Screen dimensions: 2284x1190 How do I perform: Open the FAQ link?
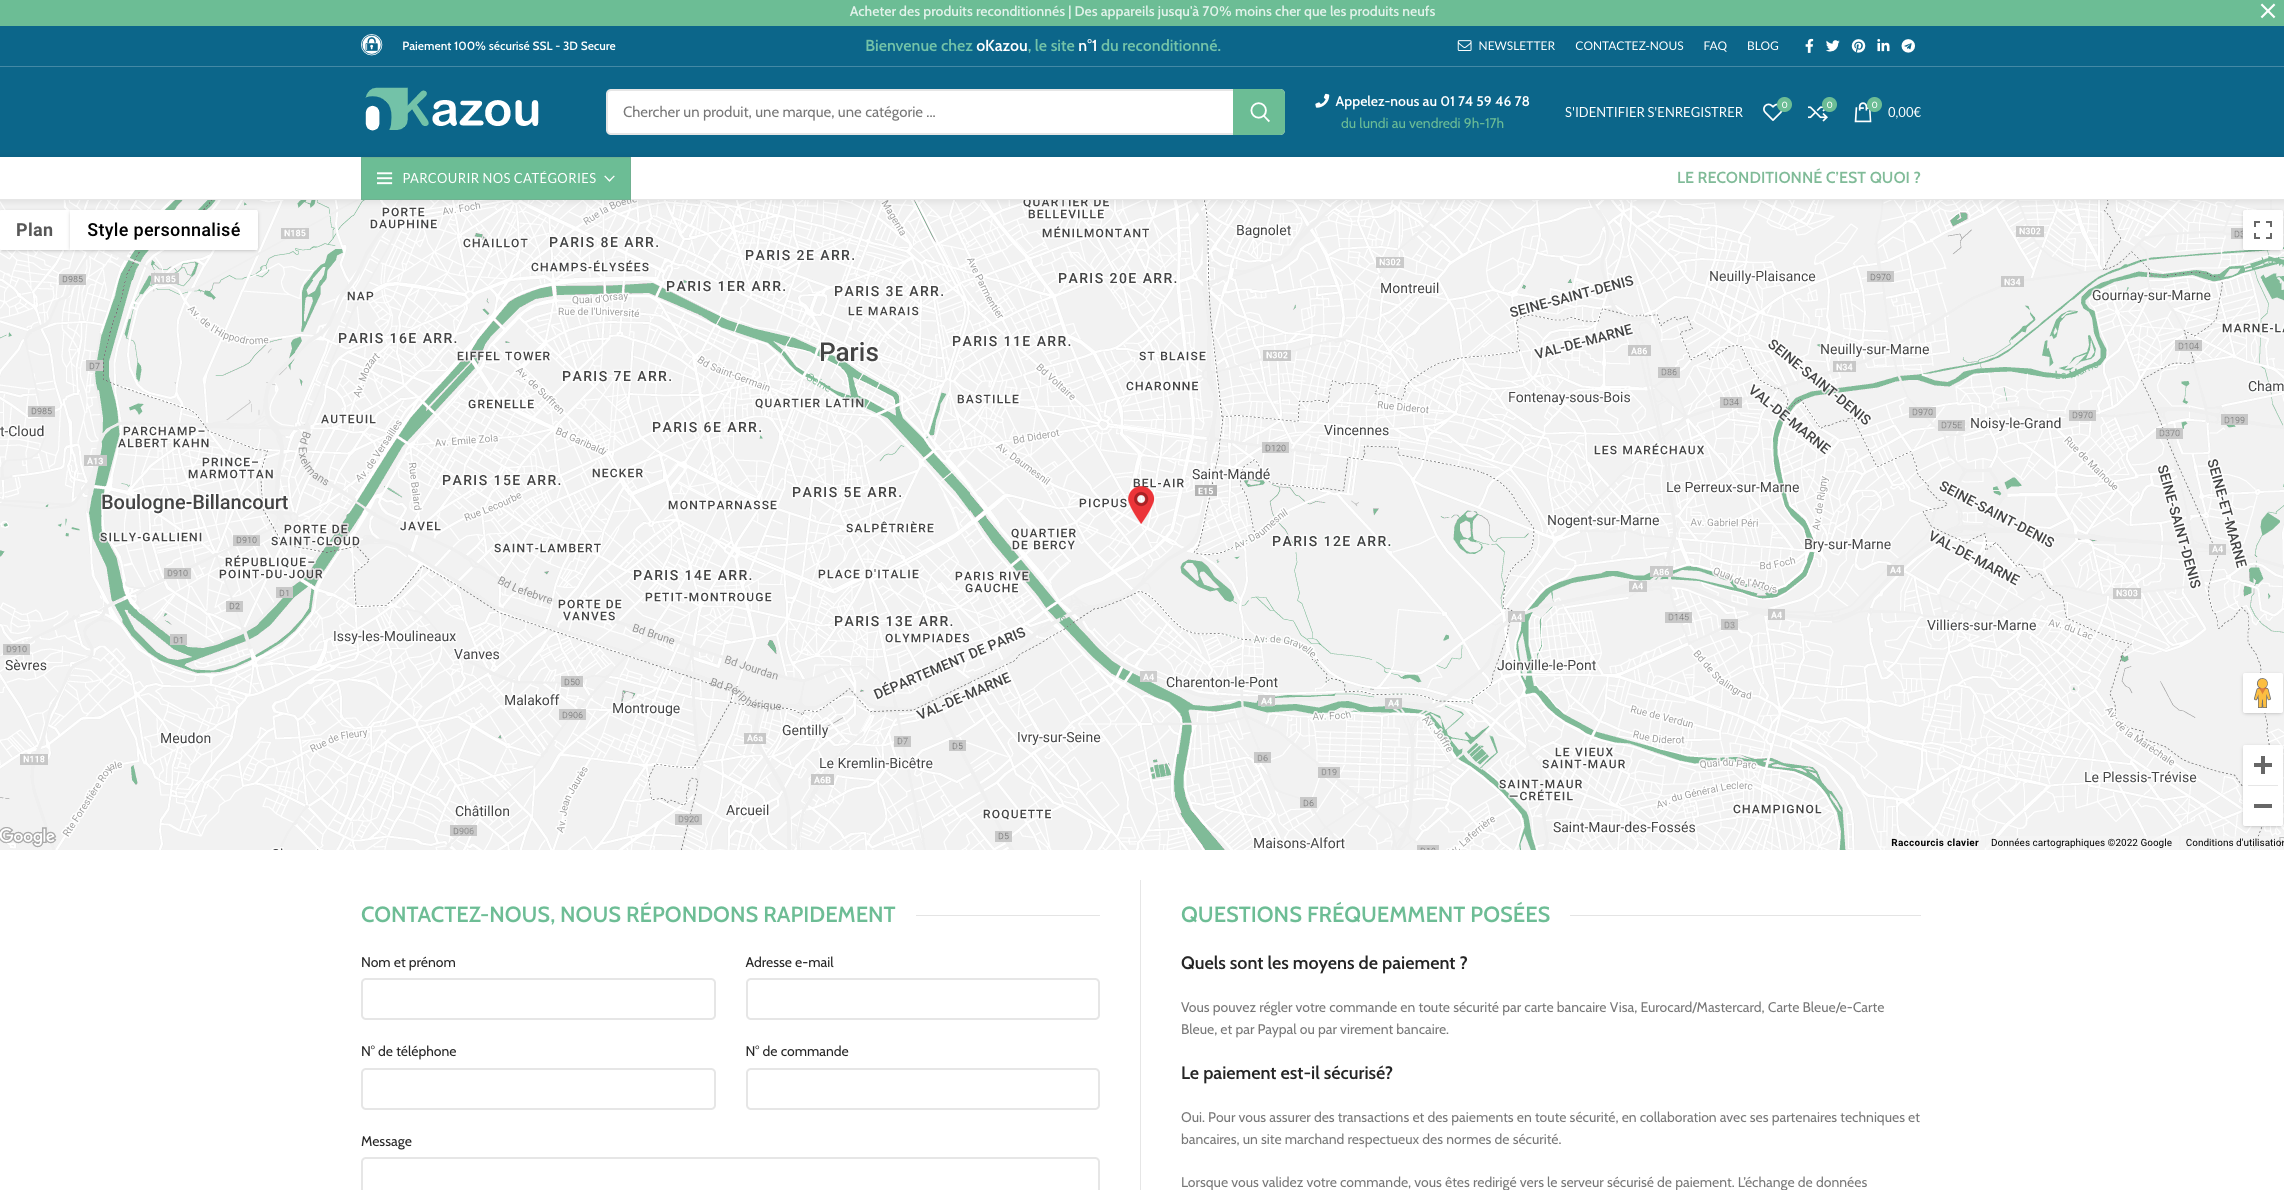pyautogui.click(x=1715, y=46)
